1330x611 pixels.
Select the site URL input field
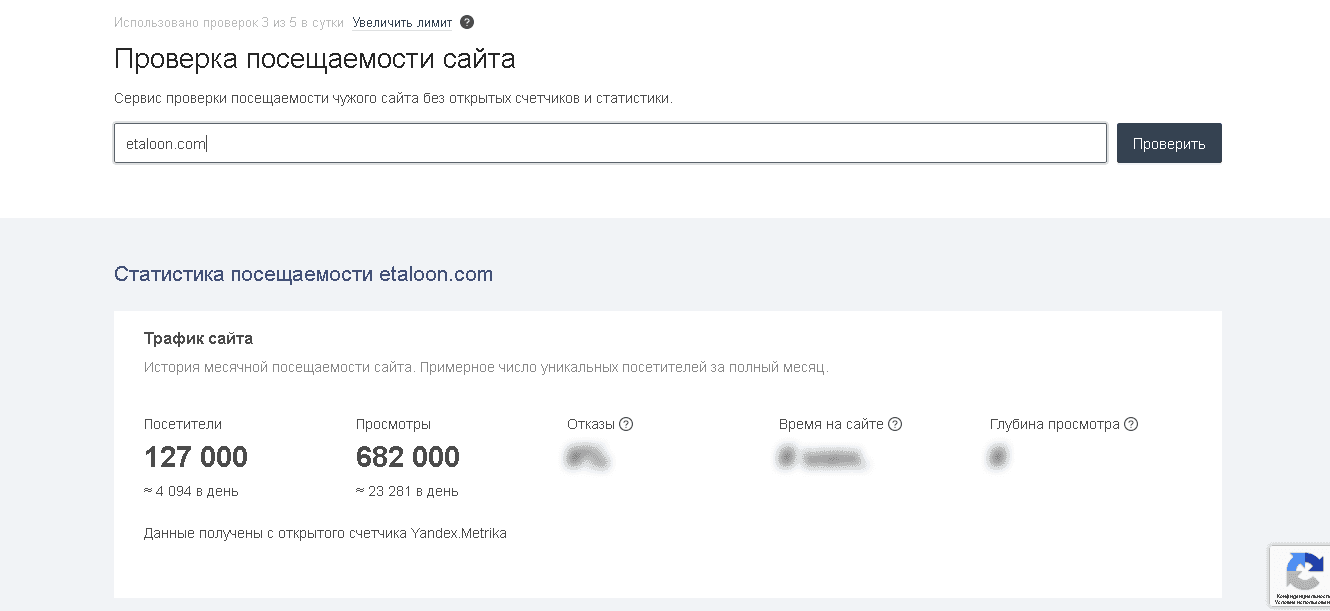point(610,142)
